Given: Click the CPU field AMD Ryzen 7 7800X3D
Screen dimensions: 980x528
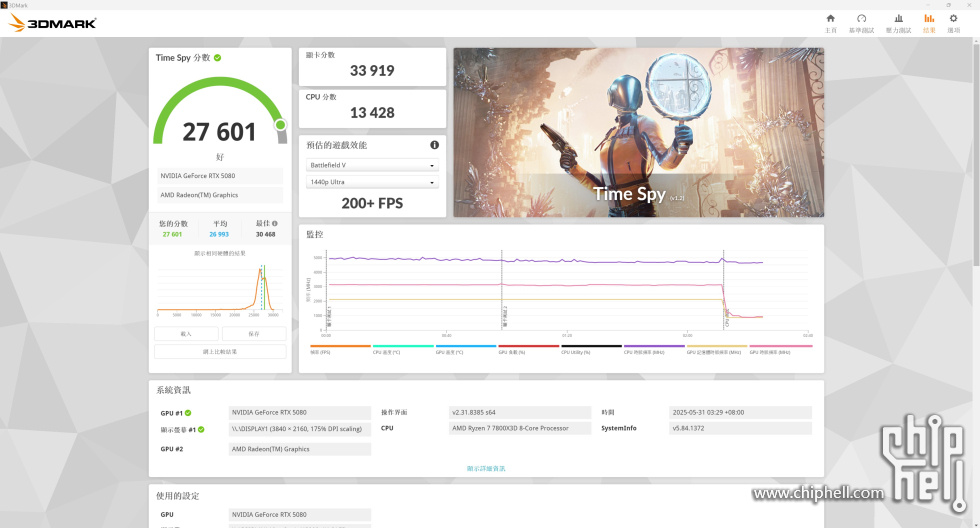Looking at the screenshot, I should click(x=520, y=428).
